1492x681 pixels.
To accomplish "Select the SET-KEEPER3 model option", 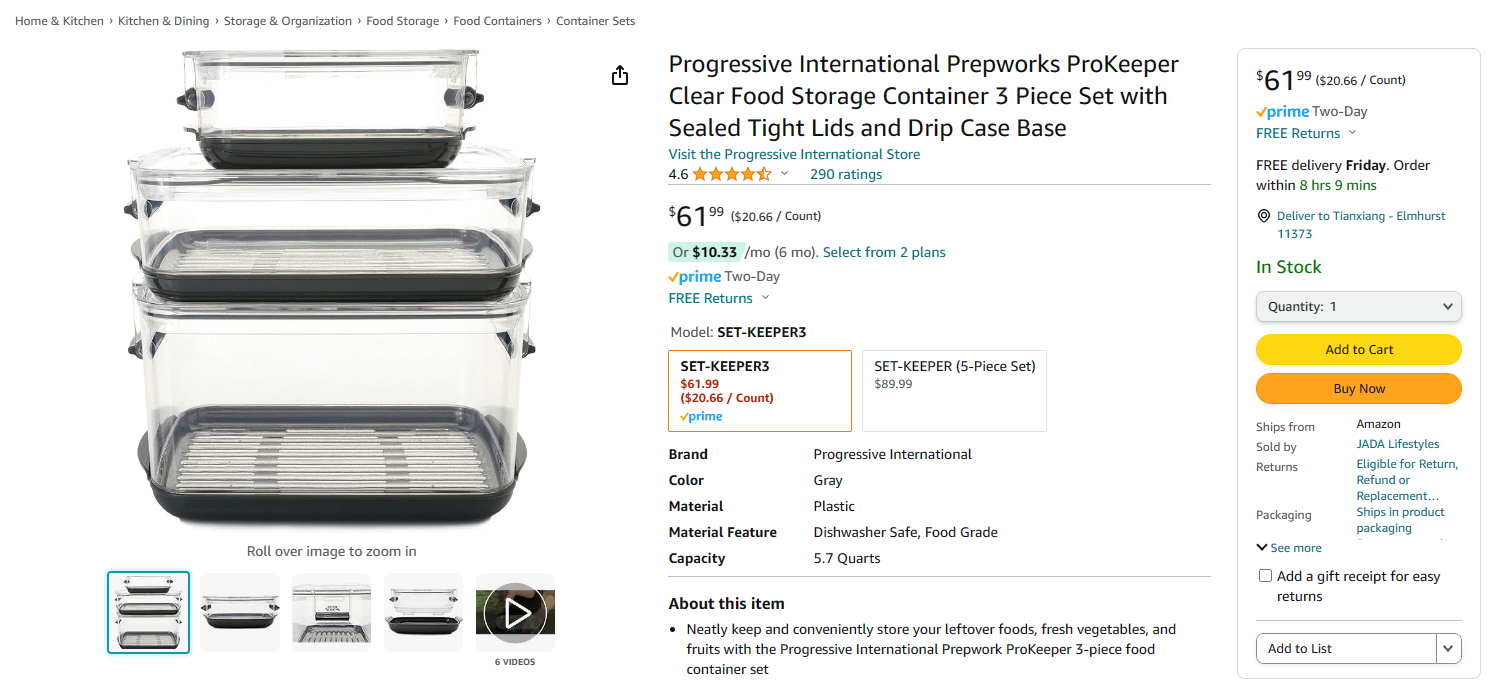I will (759, 391).
